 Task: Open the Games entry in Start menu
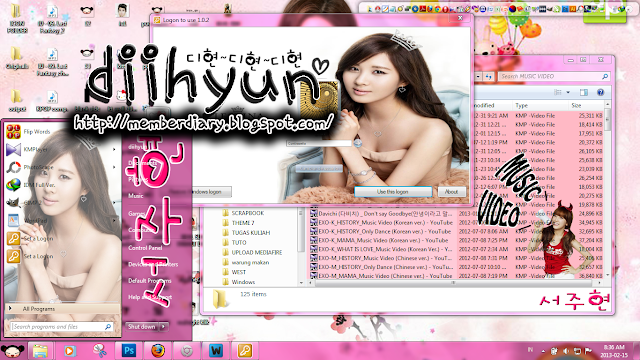(x=137, y=213)
